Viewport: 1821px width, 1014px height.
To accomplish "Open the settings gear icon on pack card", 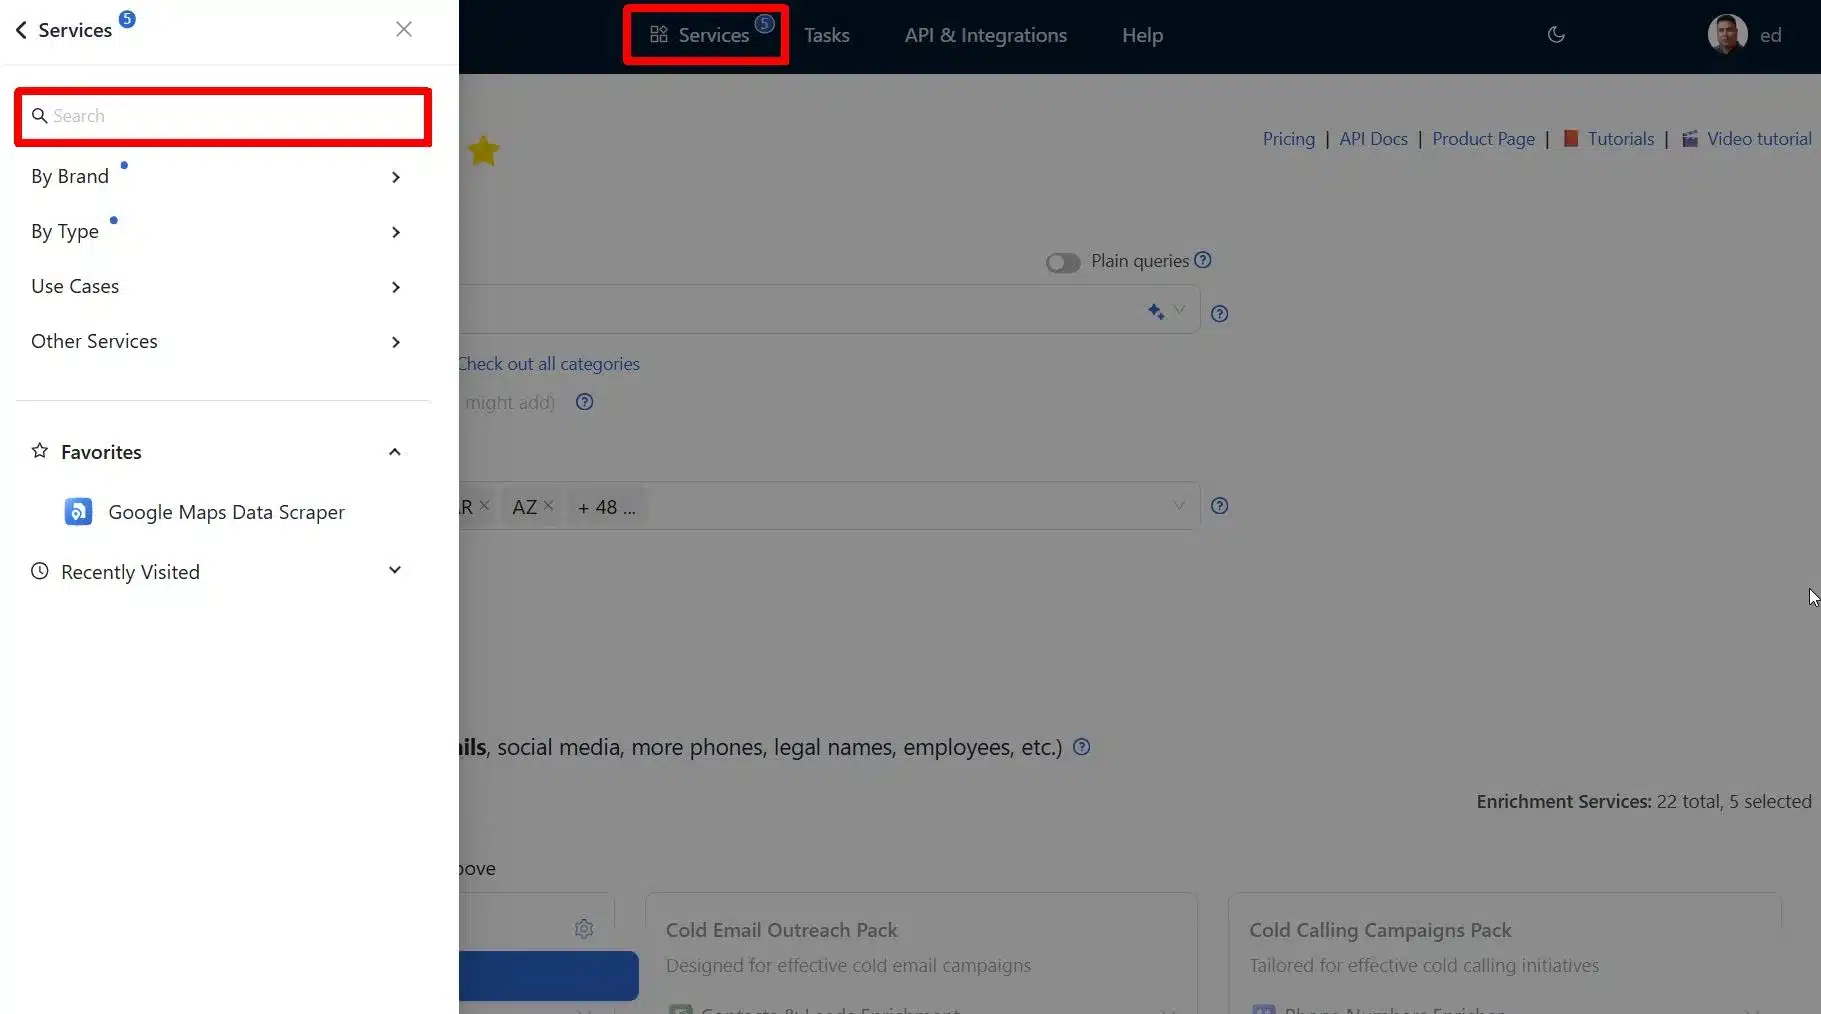I will tap(584, 929).
